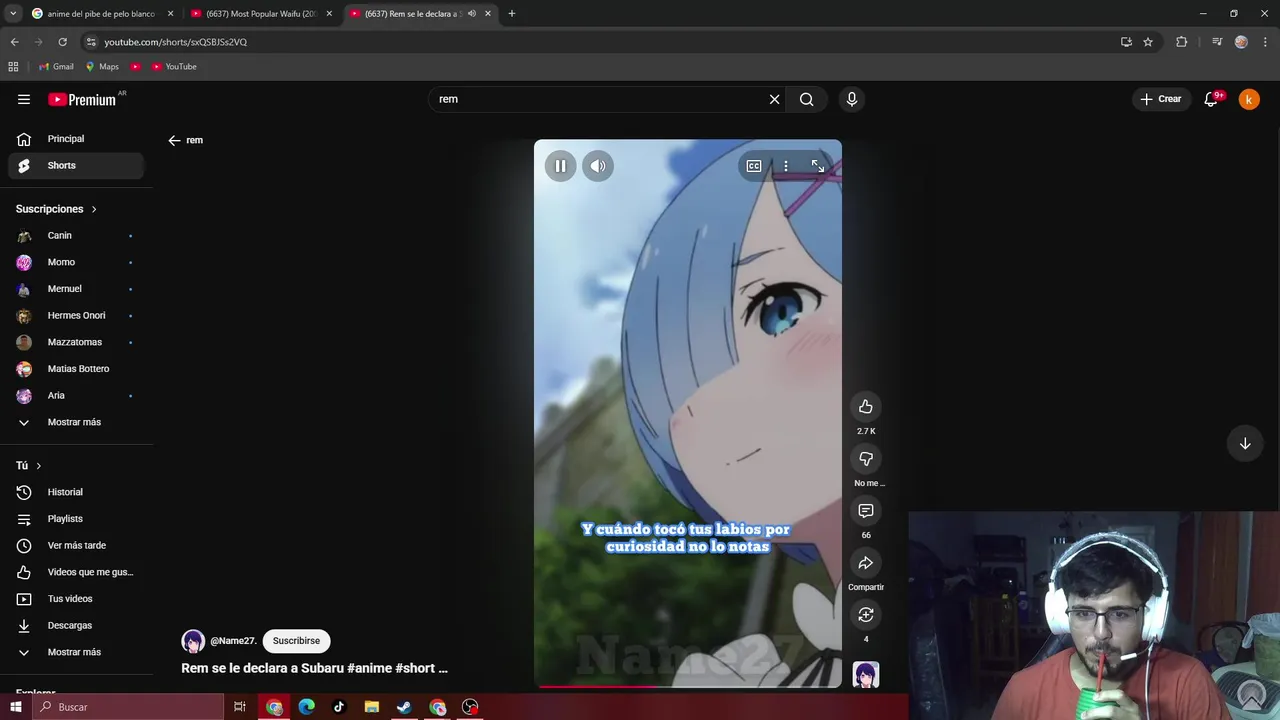Open the Gmail bookmark
This screenshot has height=720, width=1280.
(x=56, y=67)
